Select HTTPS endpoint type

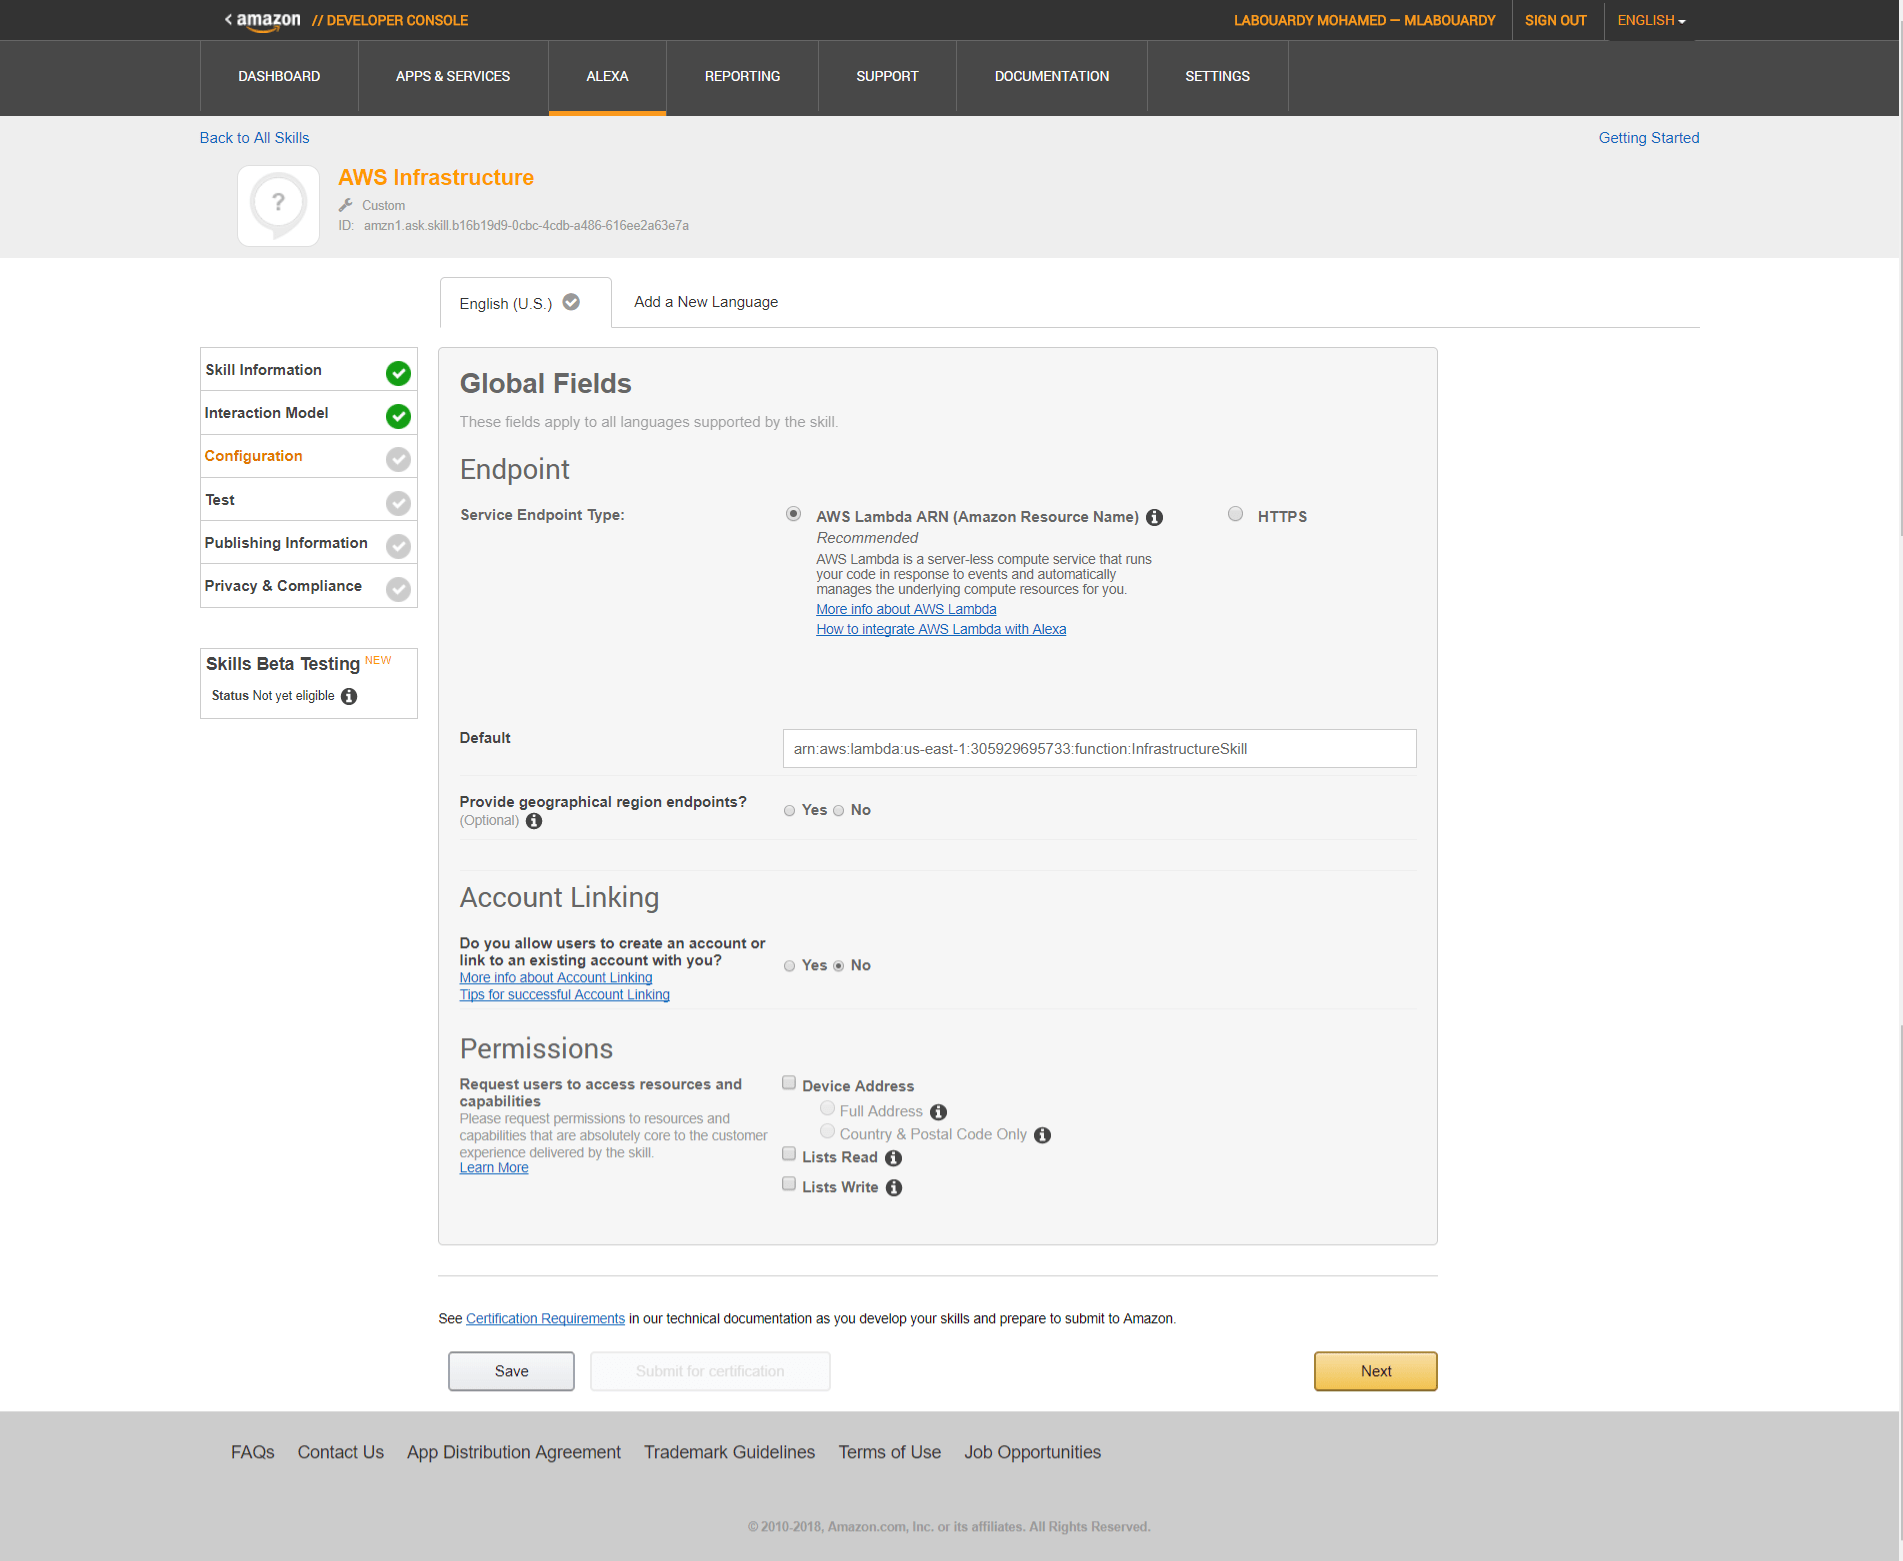[x=1236, y=514]
